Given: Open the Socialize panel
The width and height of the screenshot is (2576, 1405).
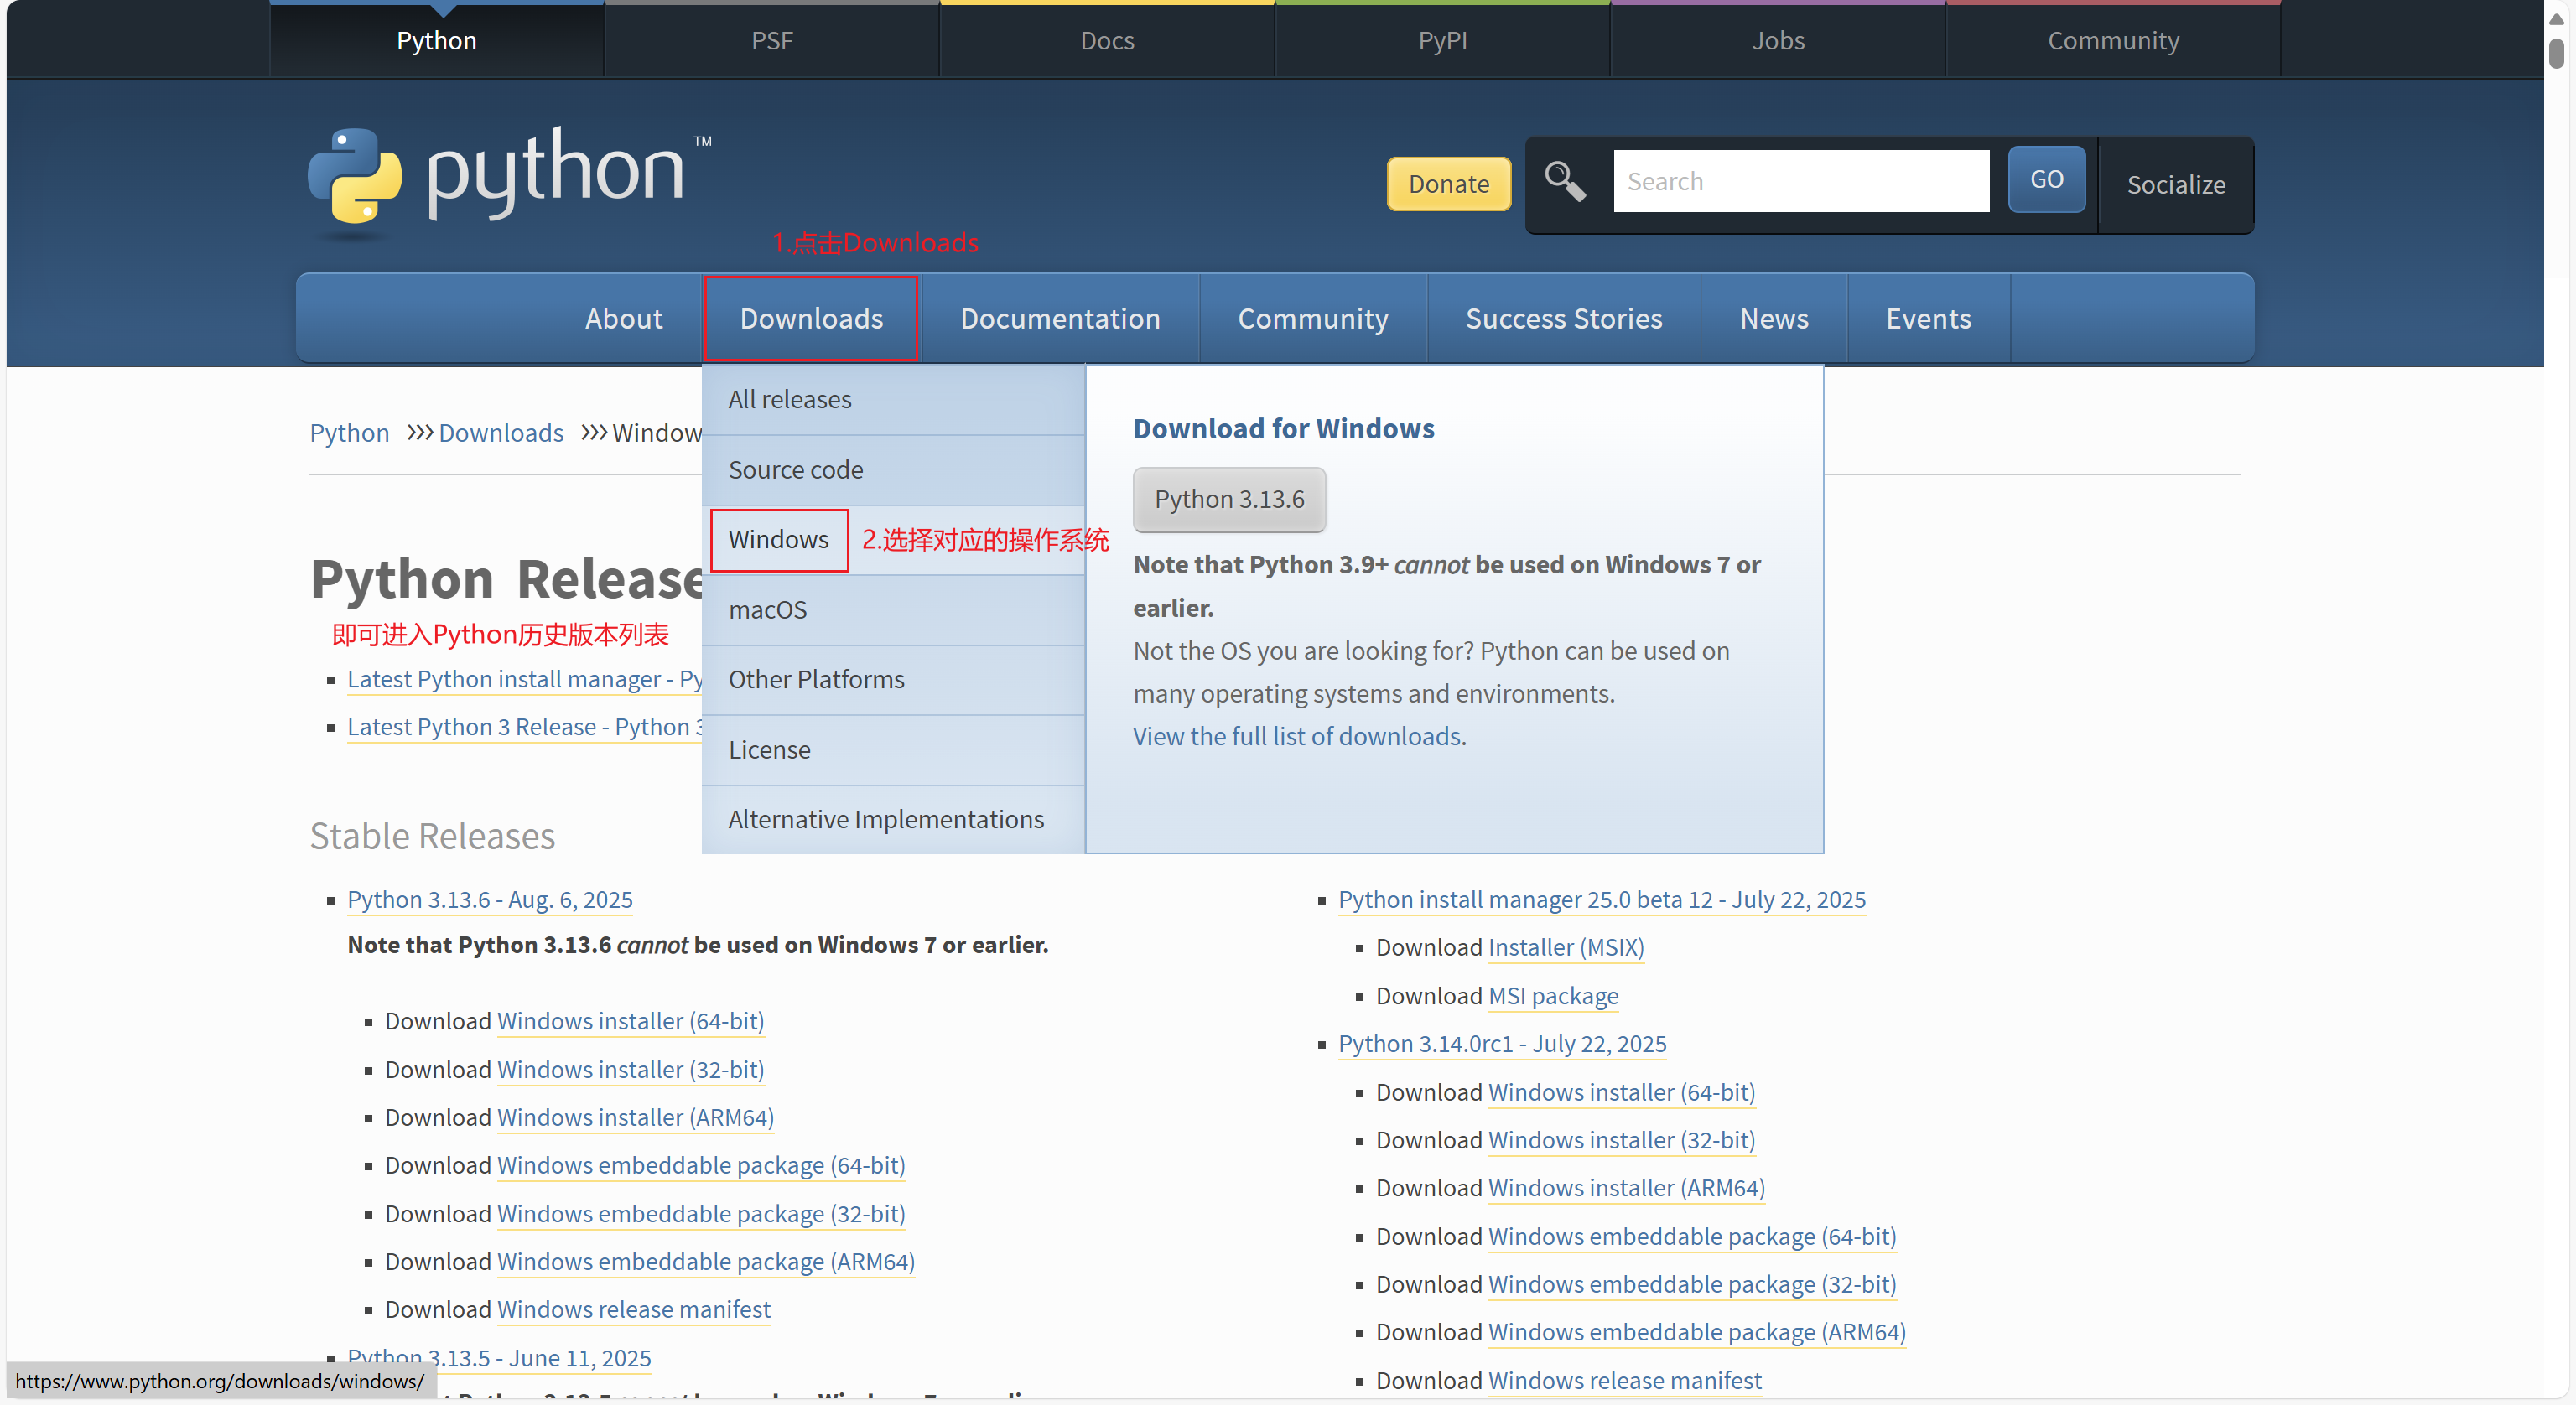Looking at the screenshot, I should (2176, 185).
